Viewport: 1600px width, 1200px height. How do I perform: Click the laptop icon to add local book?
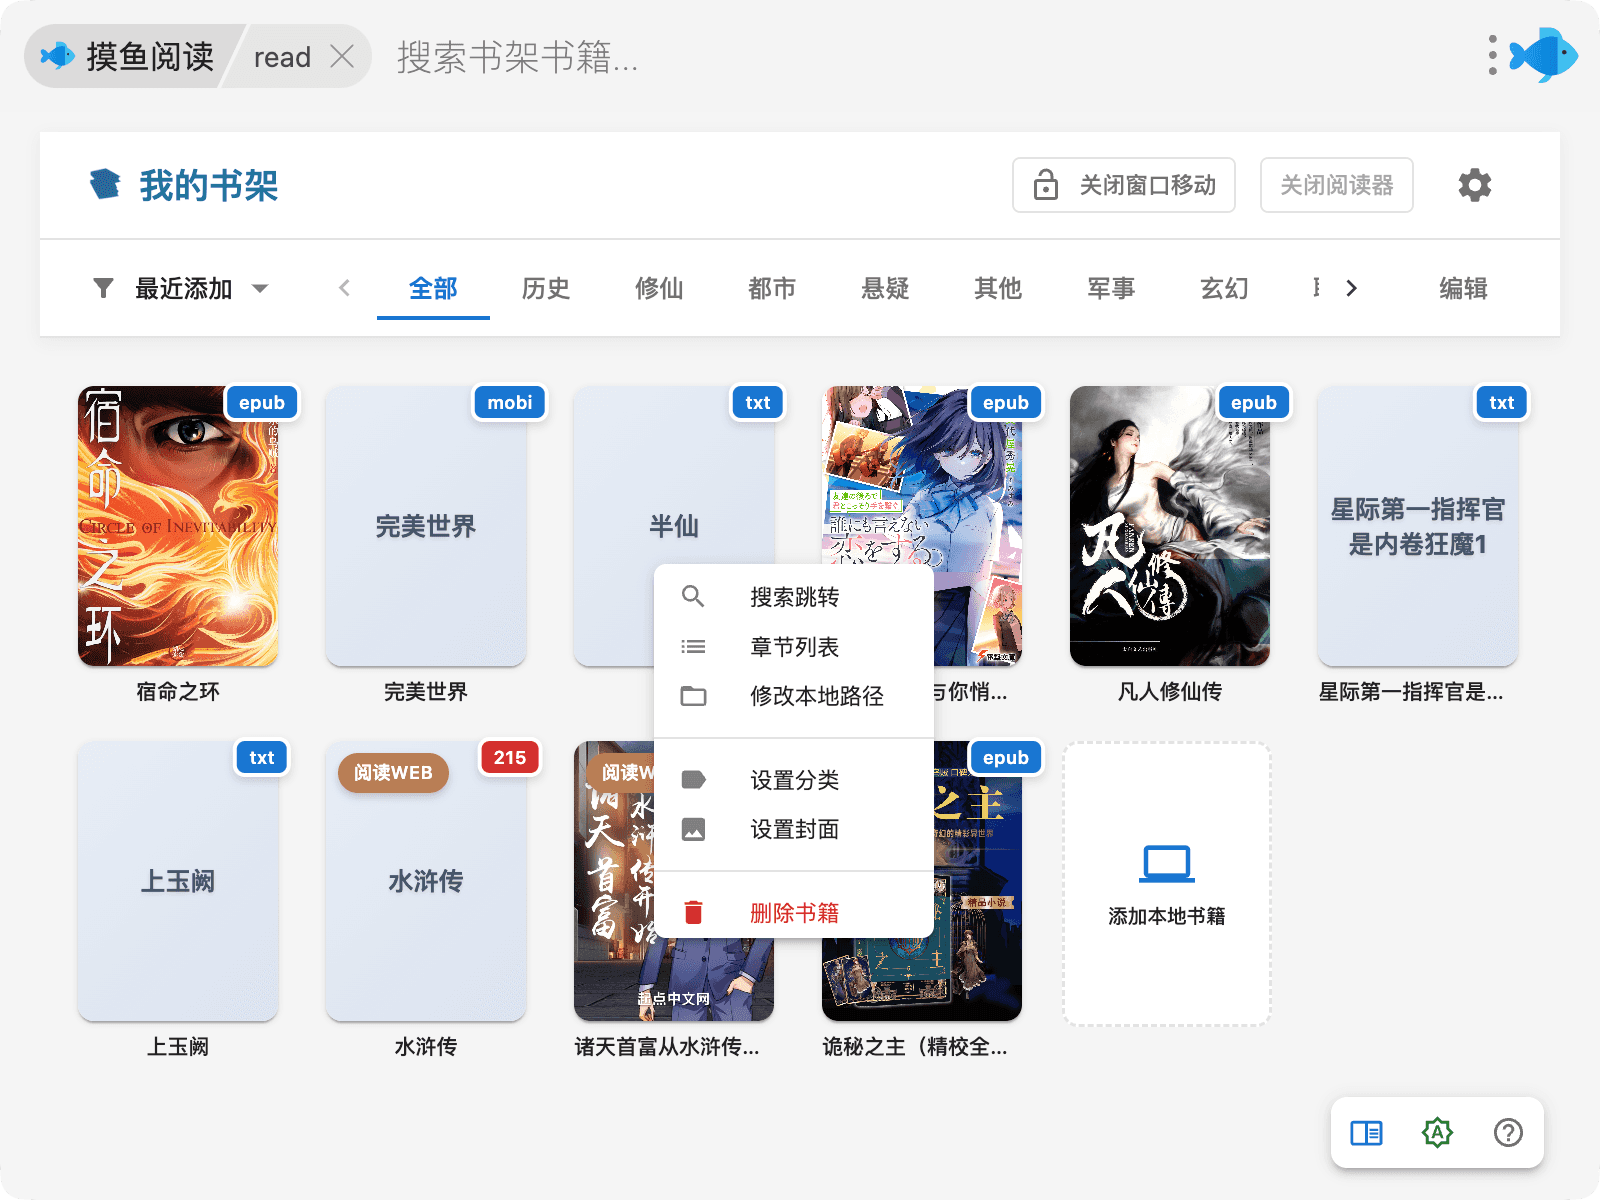(1166, 864)
